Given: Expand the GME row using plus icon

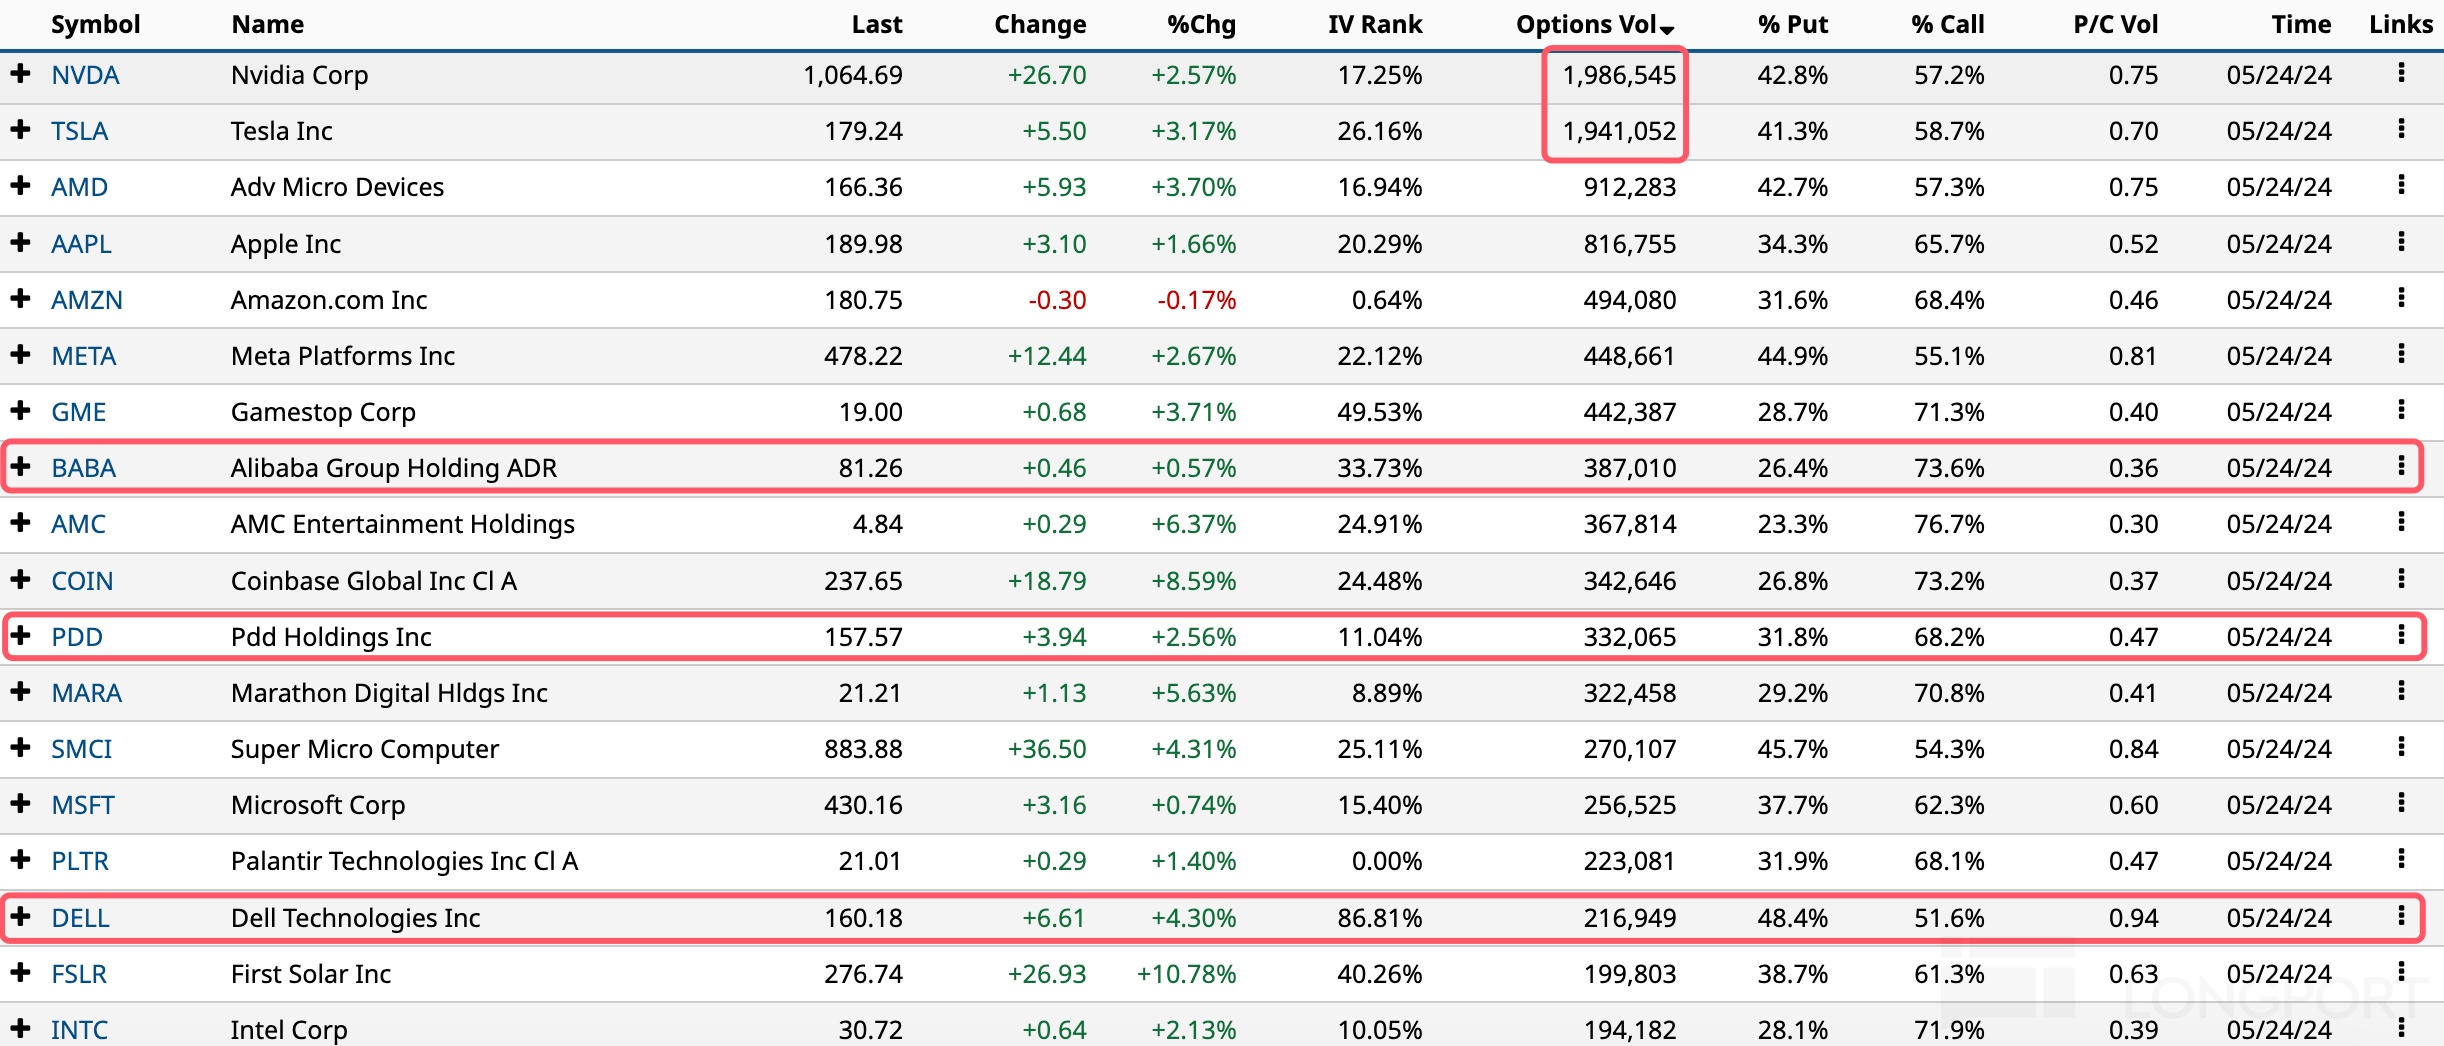Looking at the screenshot, I should (x=20, y=411).
